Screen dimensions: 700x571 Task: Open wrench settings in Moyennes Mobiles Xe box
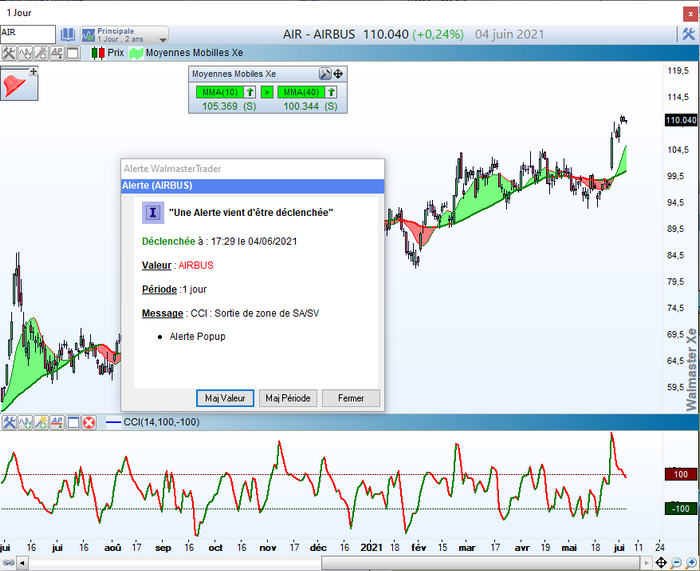point(325,74)
